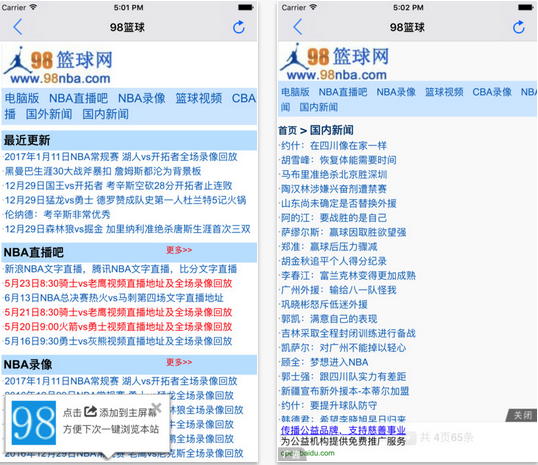The image size is (538, 465).
Task: Click 98篮球网 logo on right screen
Action: tap(335, 62)
